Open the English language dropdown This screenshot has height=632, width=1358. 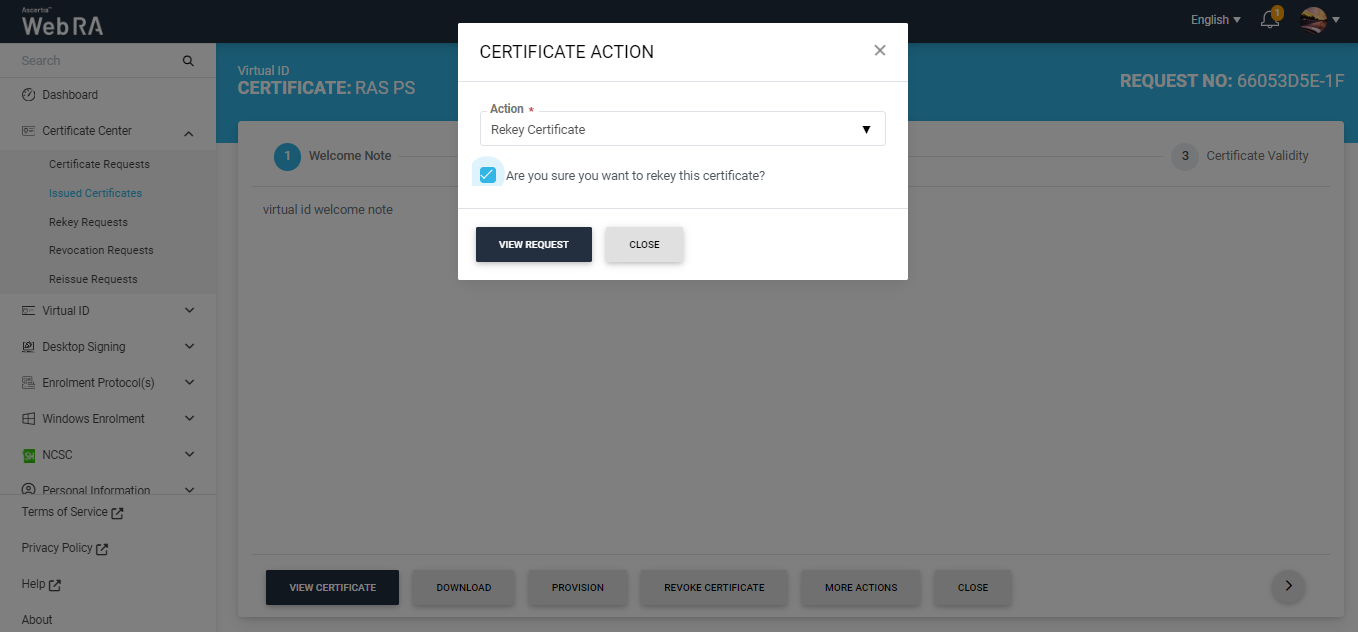click(x=1215, y=20)
